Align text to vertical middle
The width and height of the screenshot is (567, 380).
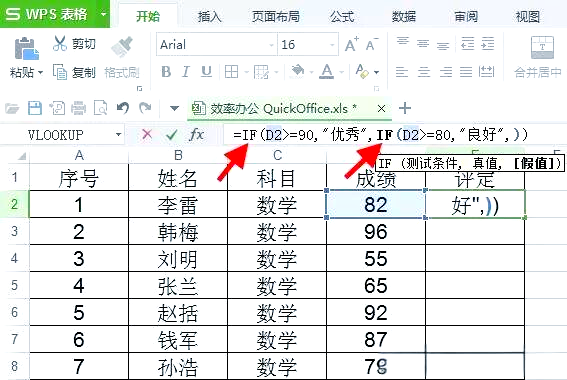click(x=423, y=44)
